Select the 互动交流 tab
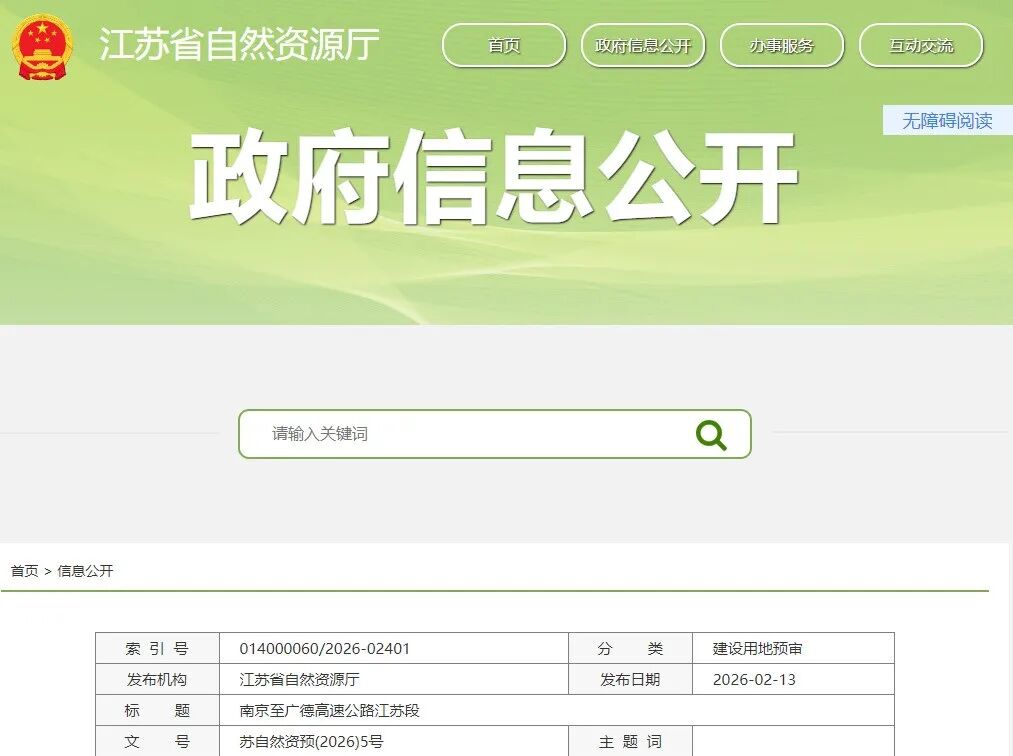 coord(921,45)
